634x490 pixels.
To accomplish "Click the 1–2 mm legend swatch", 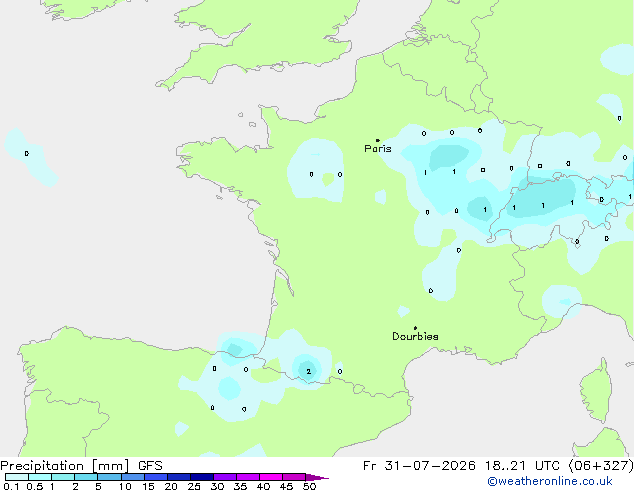I will pos(63,477).
